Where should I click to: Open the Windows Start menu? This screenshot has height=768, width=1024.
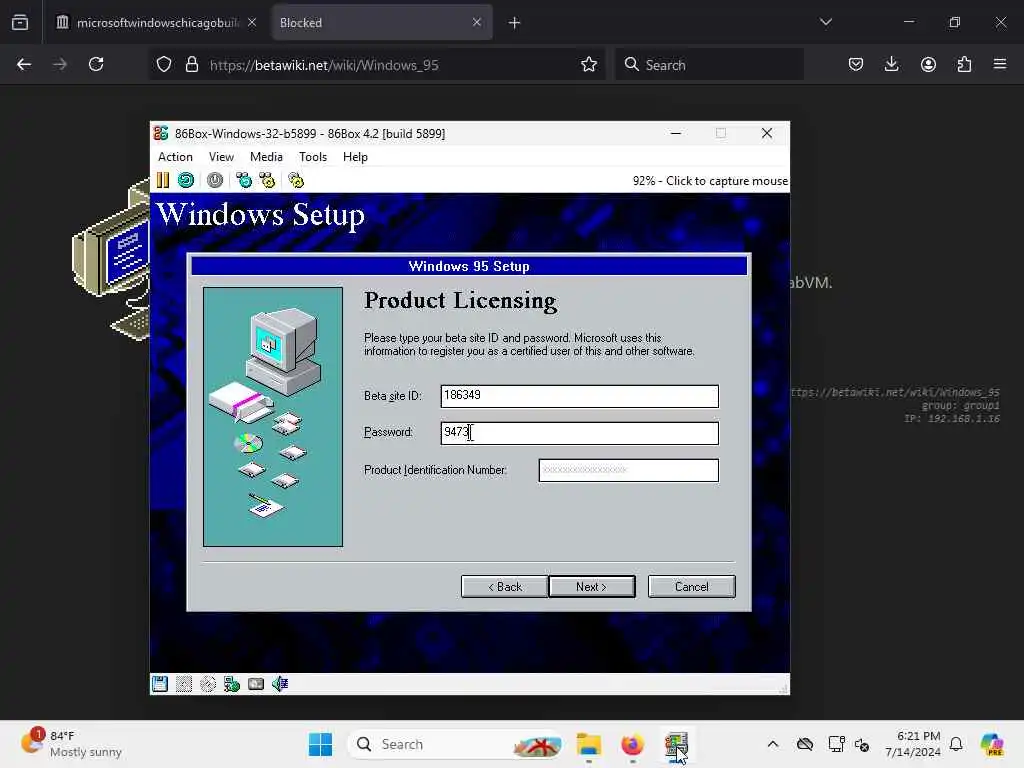(320, 744)
